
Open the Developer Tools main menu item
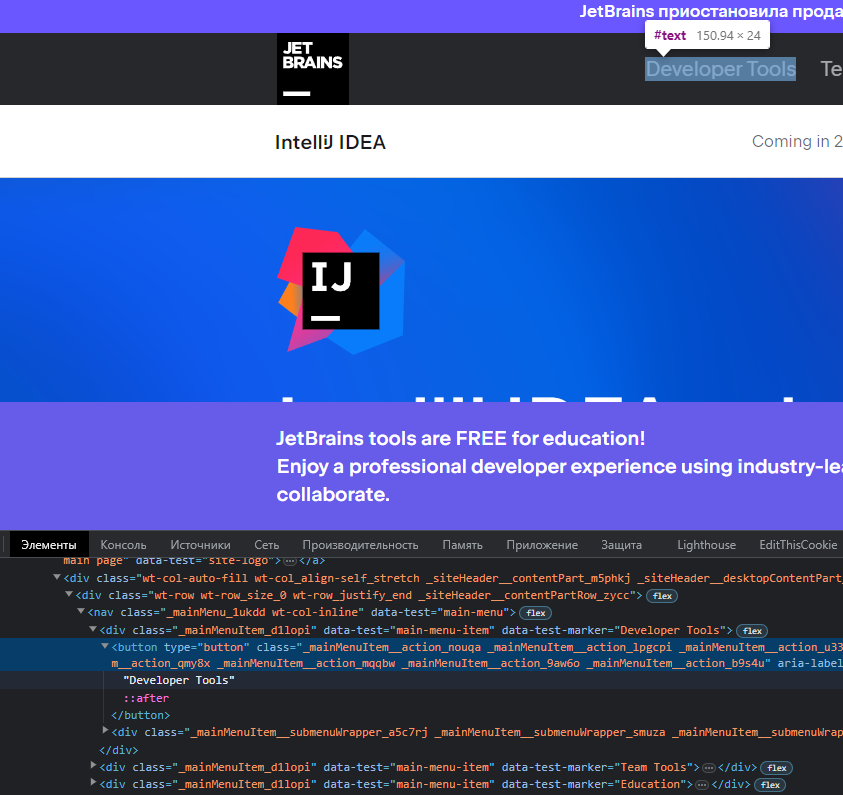(x=720, y=69)
